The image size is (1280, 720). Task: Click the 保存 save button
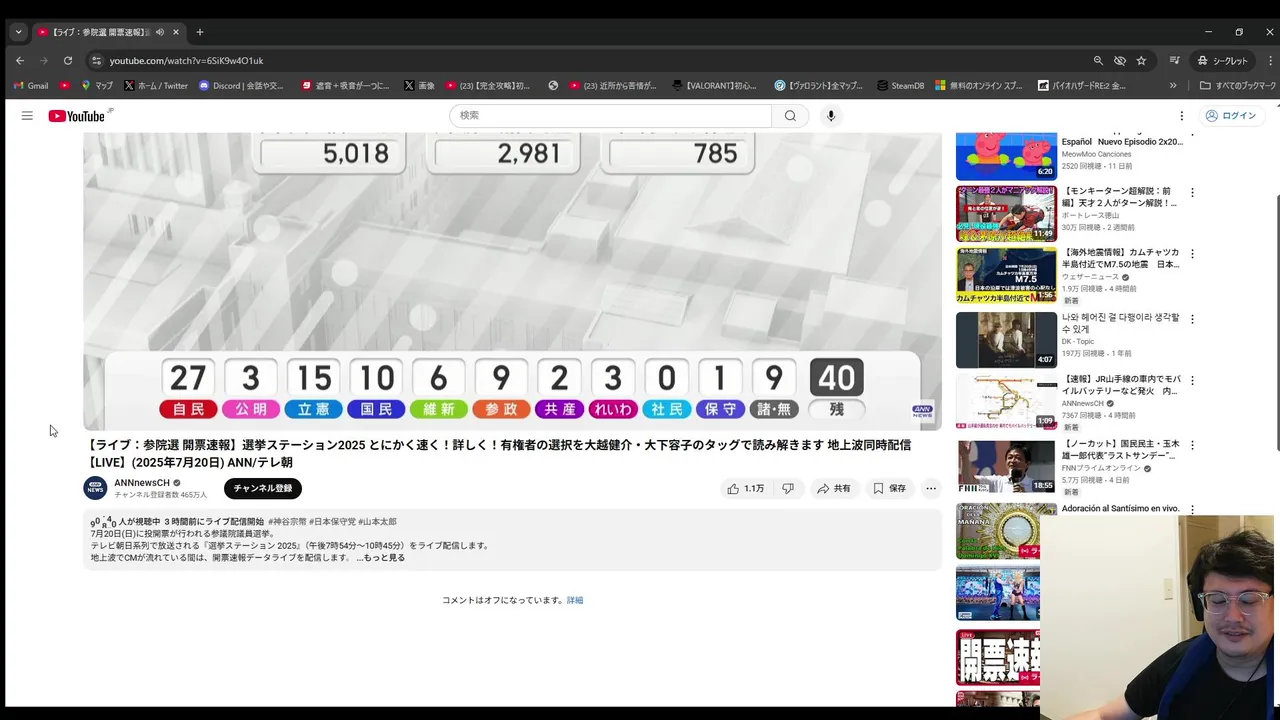(x=889, y=489)
